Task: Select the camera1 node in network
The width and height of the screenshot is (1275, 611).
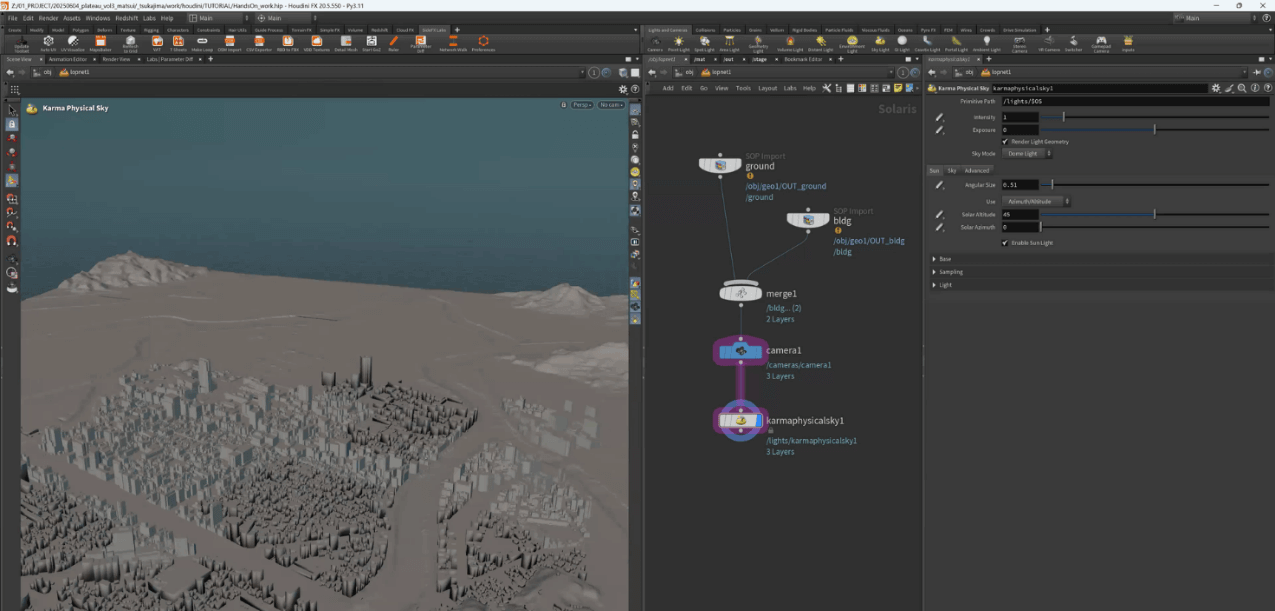Action: (x=741, y=351)
